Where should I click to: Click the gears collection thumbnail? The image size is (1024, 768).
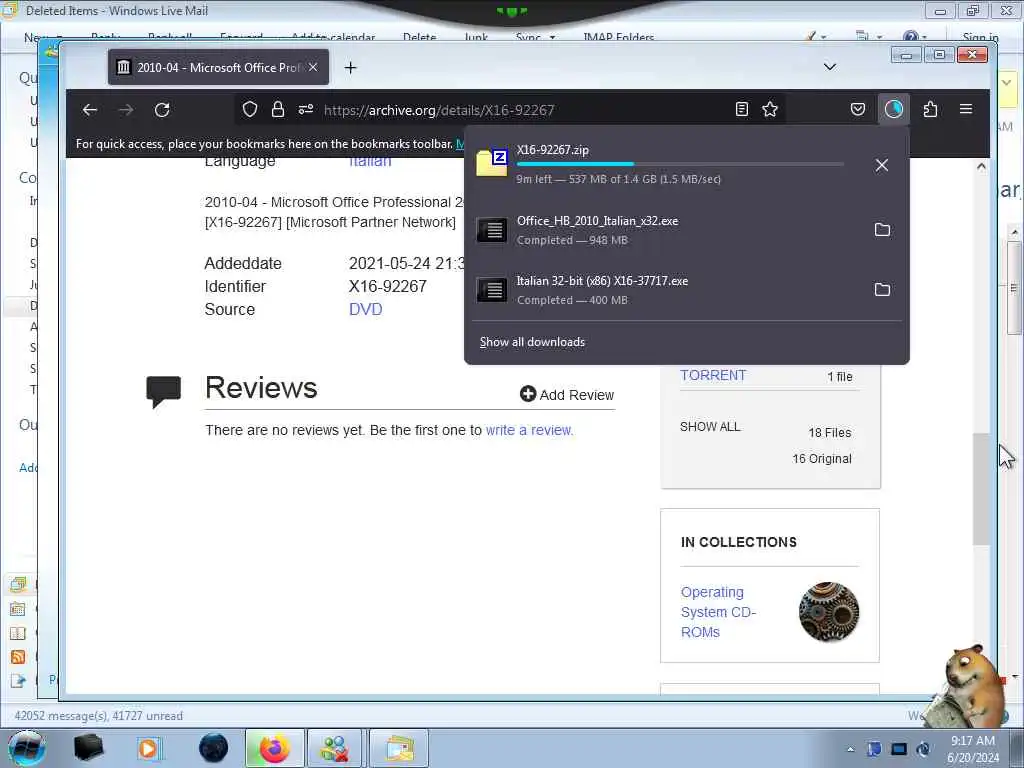829,612
